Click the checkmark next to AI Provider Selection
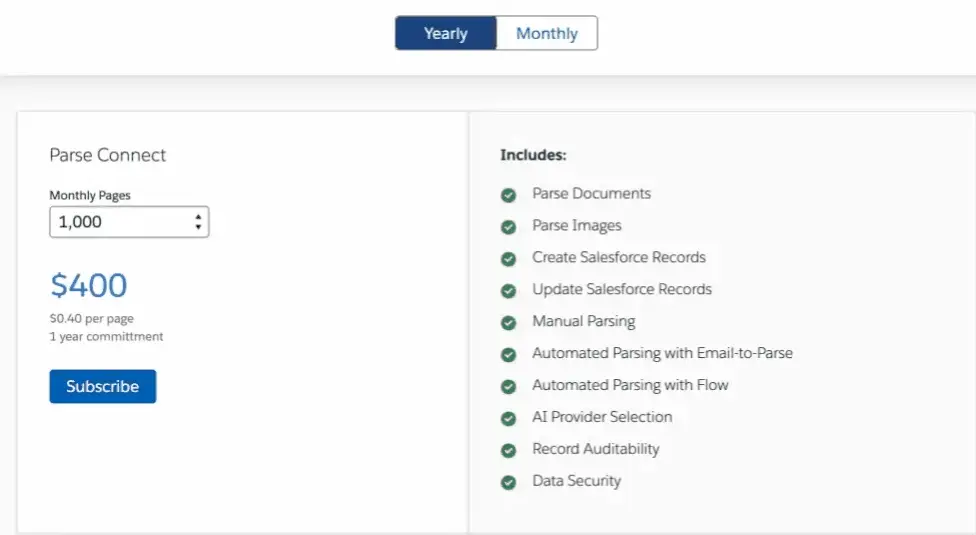This screenshot has height=535, width=976. tap(509, 419)
